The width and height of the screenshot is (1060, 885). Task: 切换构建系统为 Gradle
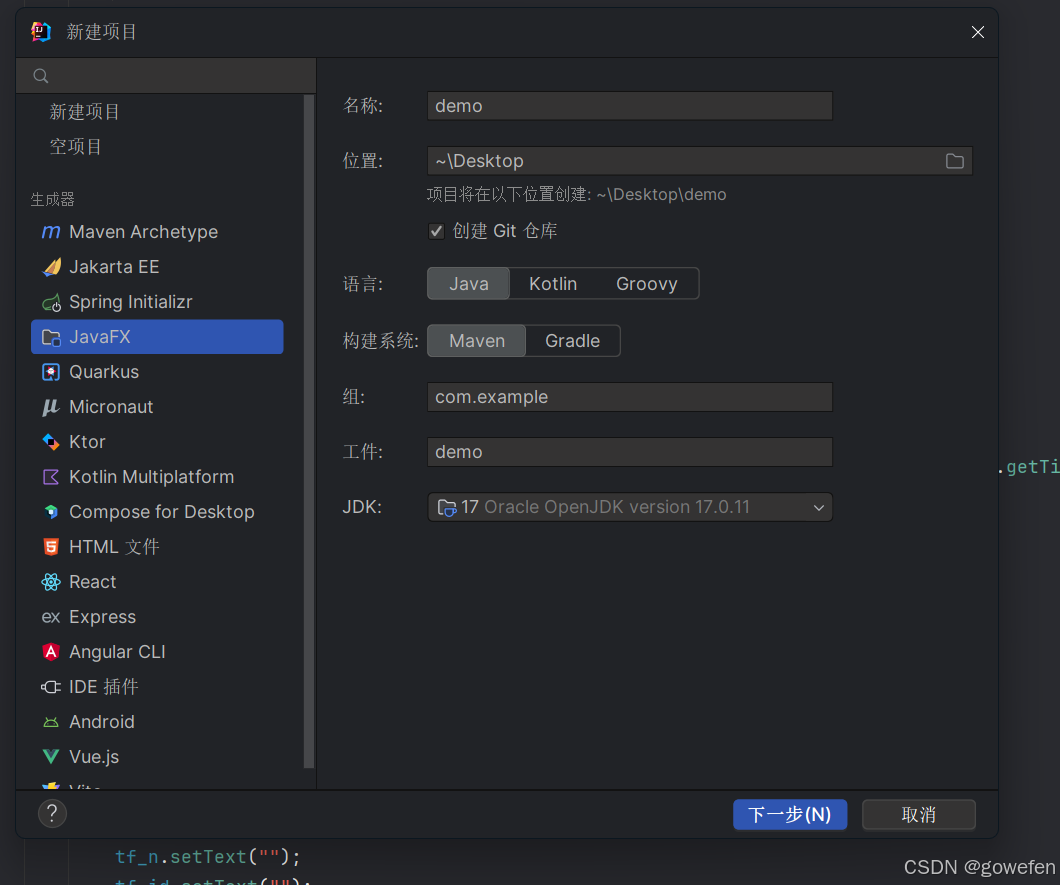click(572, 340)
